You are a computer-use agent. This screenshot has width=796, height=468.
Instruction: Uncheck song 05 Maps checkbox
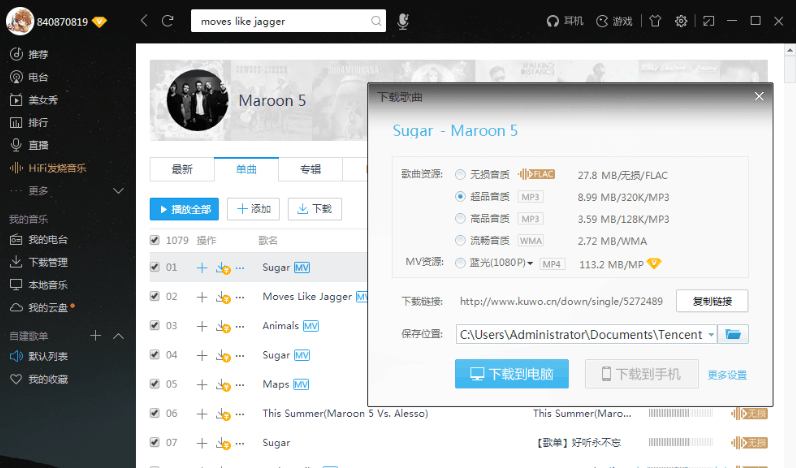coord(155,384)
